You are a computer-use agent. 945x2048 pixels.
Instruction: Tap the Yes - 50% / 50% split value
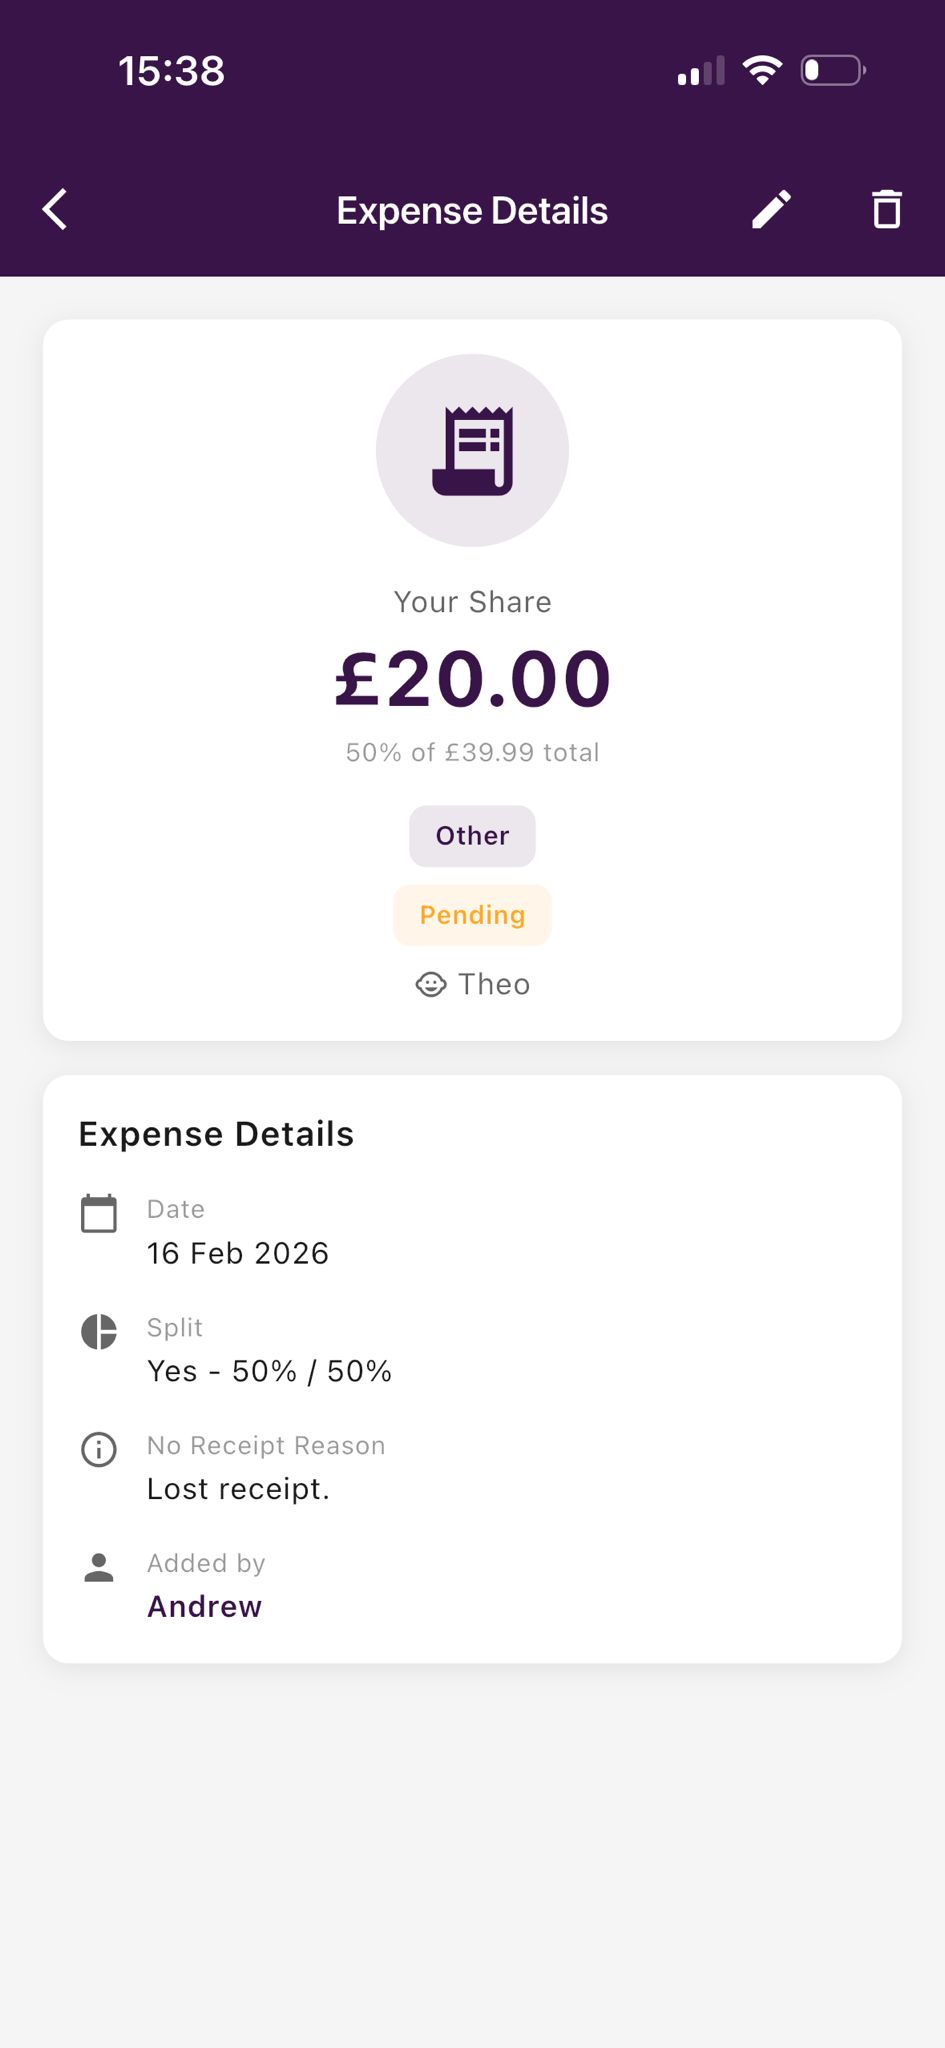click(x=269, y=1371)
